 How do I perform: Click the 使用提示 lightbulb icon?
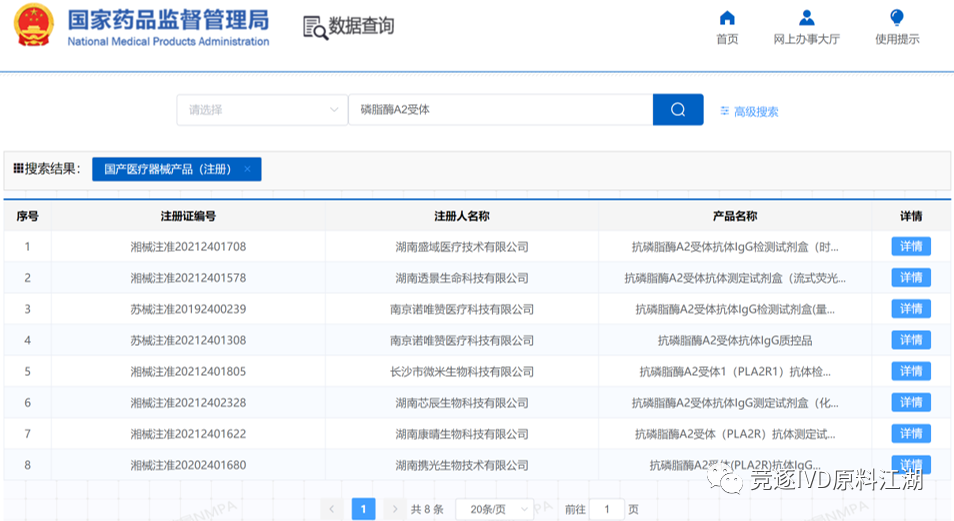tap(897, 18)
